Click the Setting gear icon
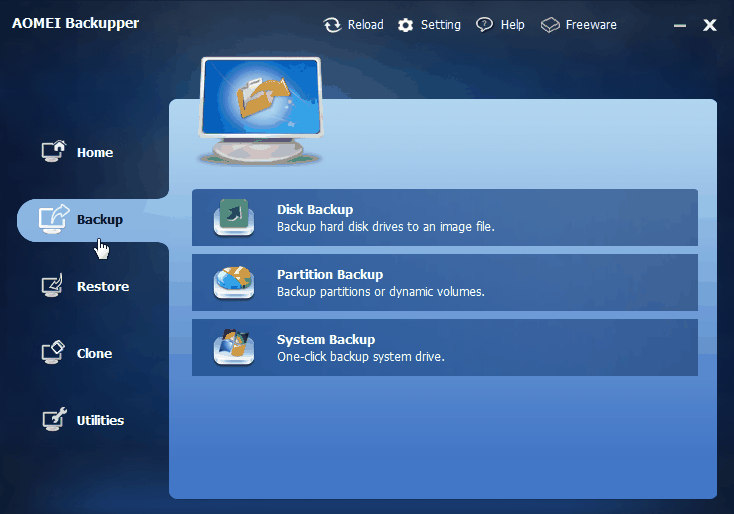734x514 pixels. tap(405, 25)
